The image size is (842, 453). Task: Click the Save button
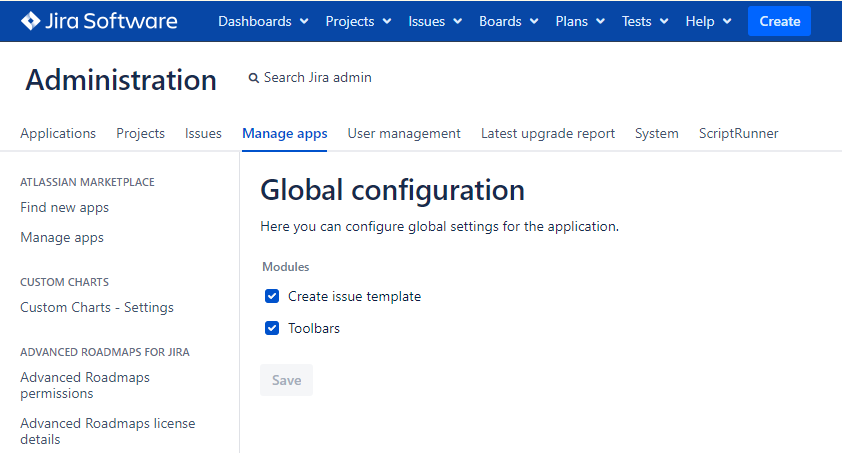click(286, 380)
